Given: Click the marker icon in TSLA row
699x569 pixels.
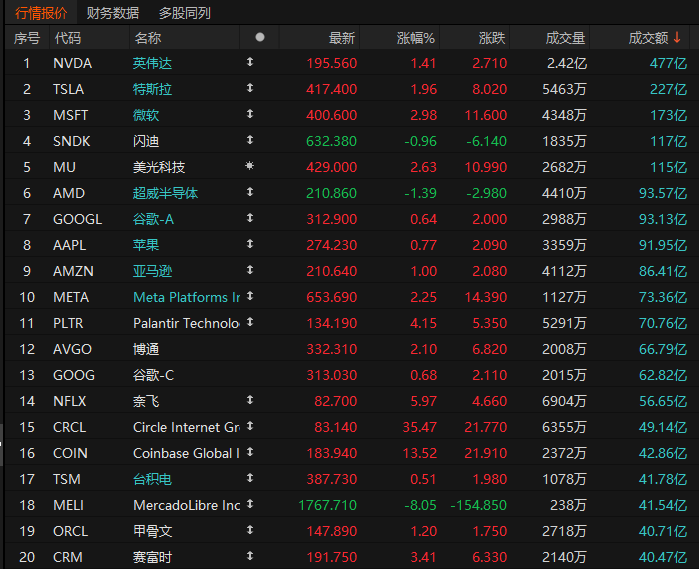Looking at the screenshot, I should pyautogui.click(x=250, y=88).
